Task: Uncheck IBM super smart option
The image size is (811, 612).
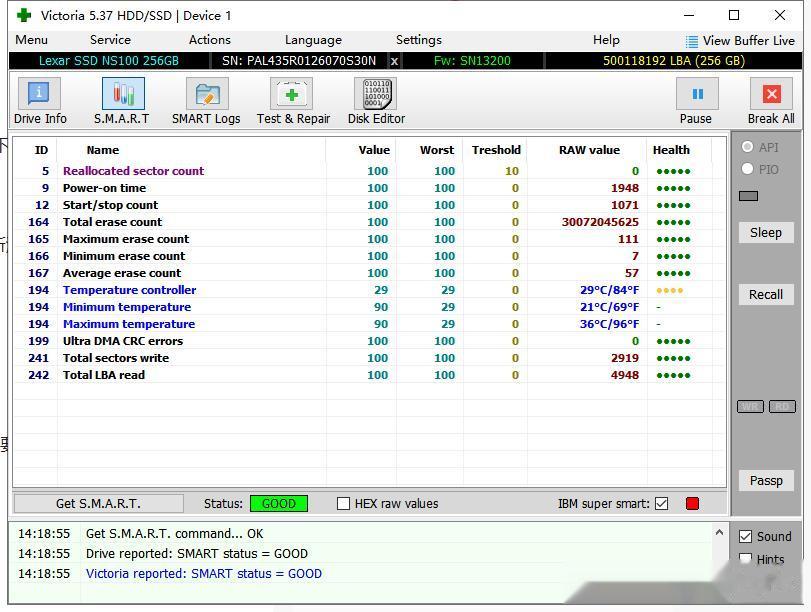Action: (662, 503)
